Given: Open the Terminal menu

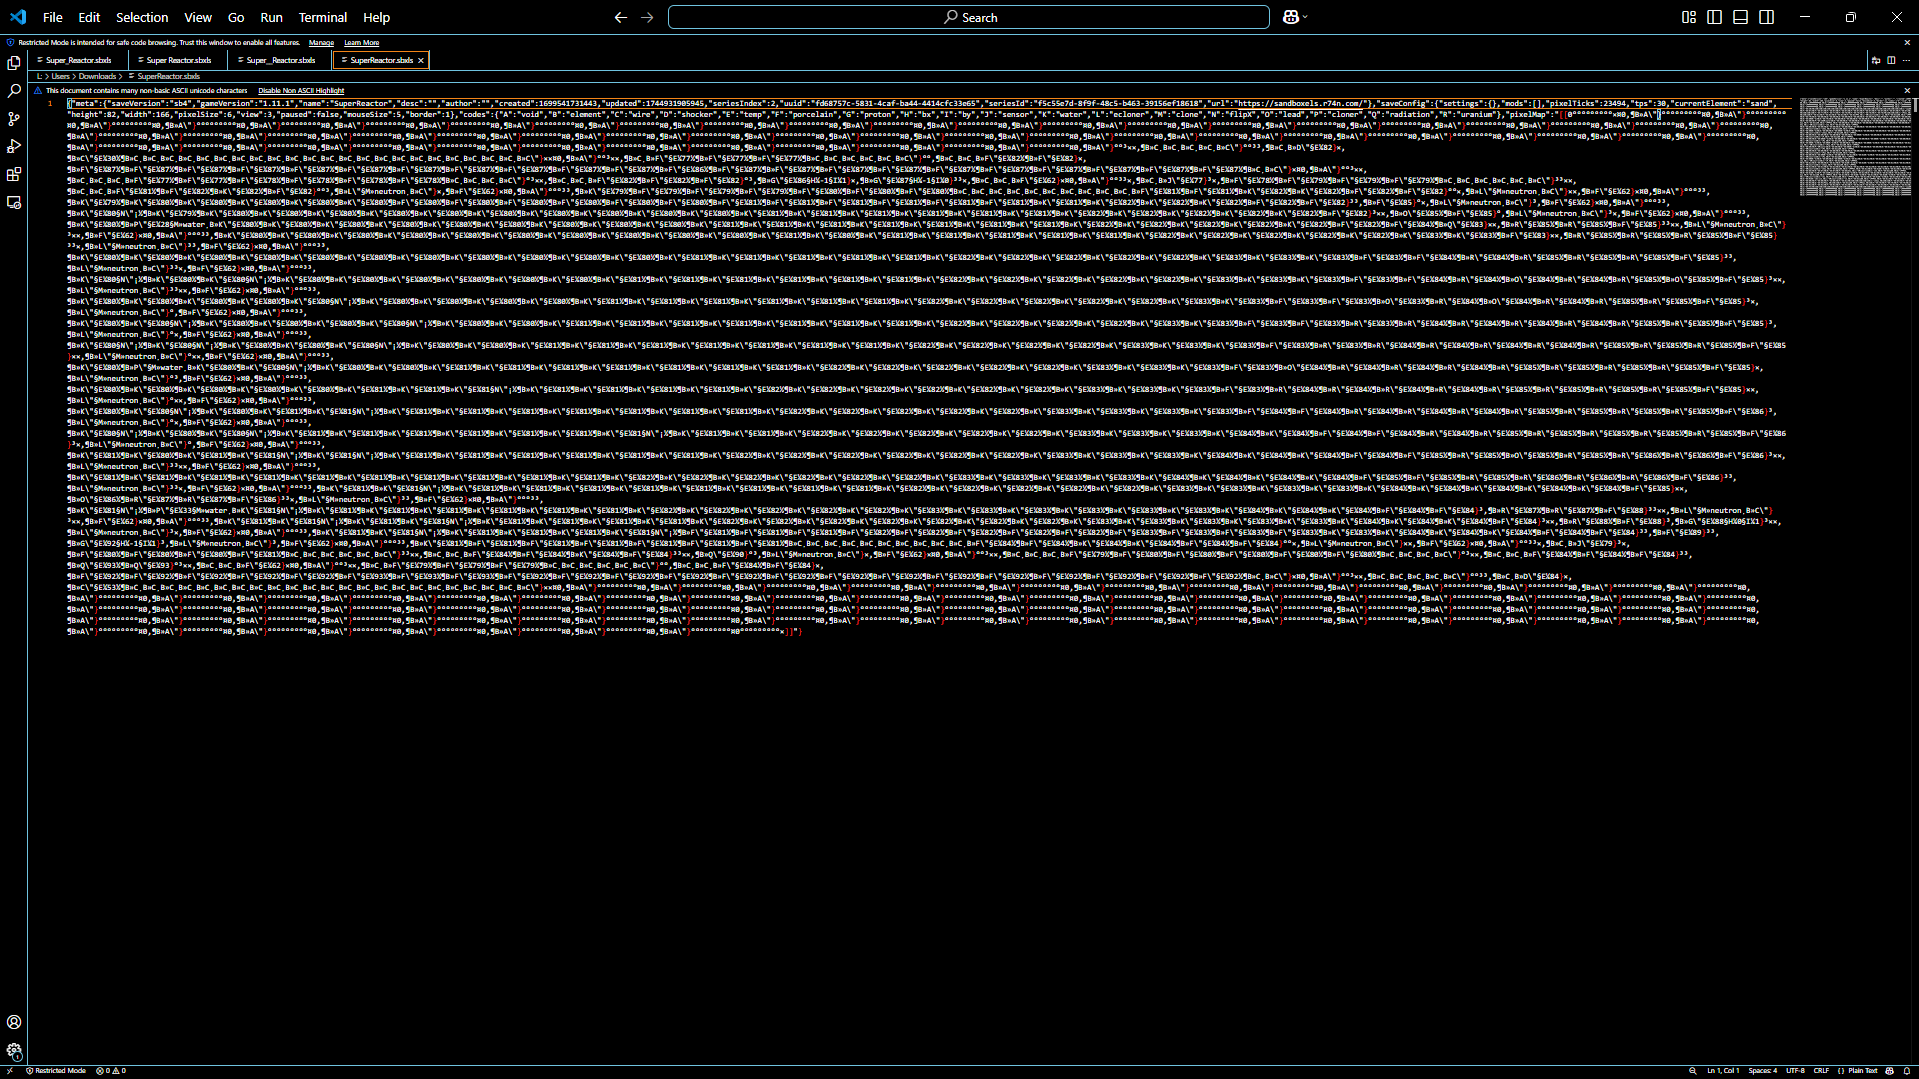Looking at the screenshot, I should point(323,17).
